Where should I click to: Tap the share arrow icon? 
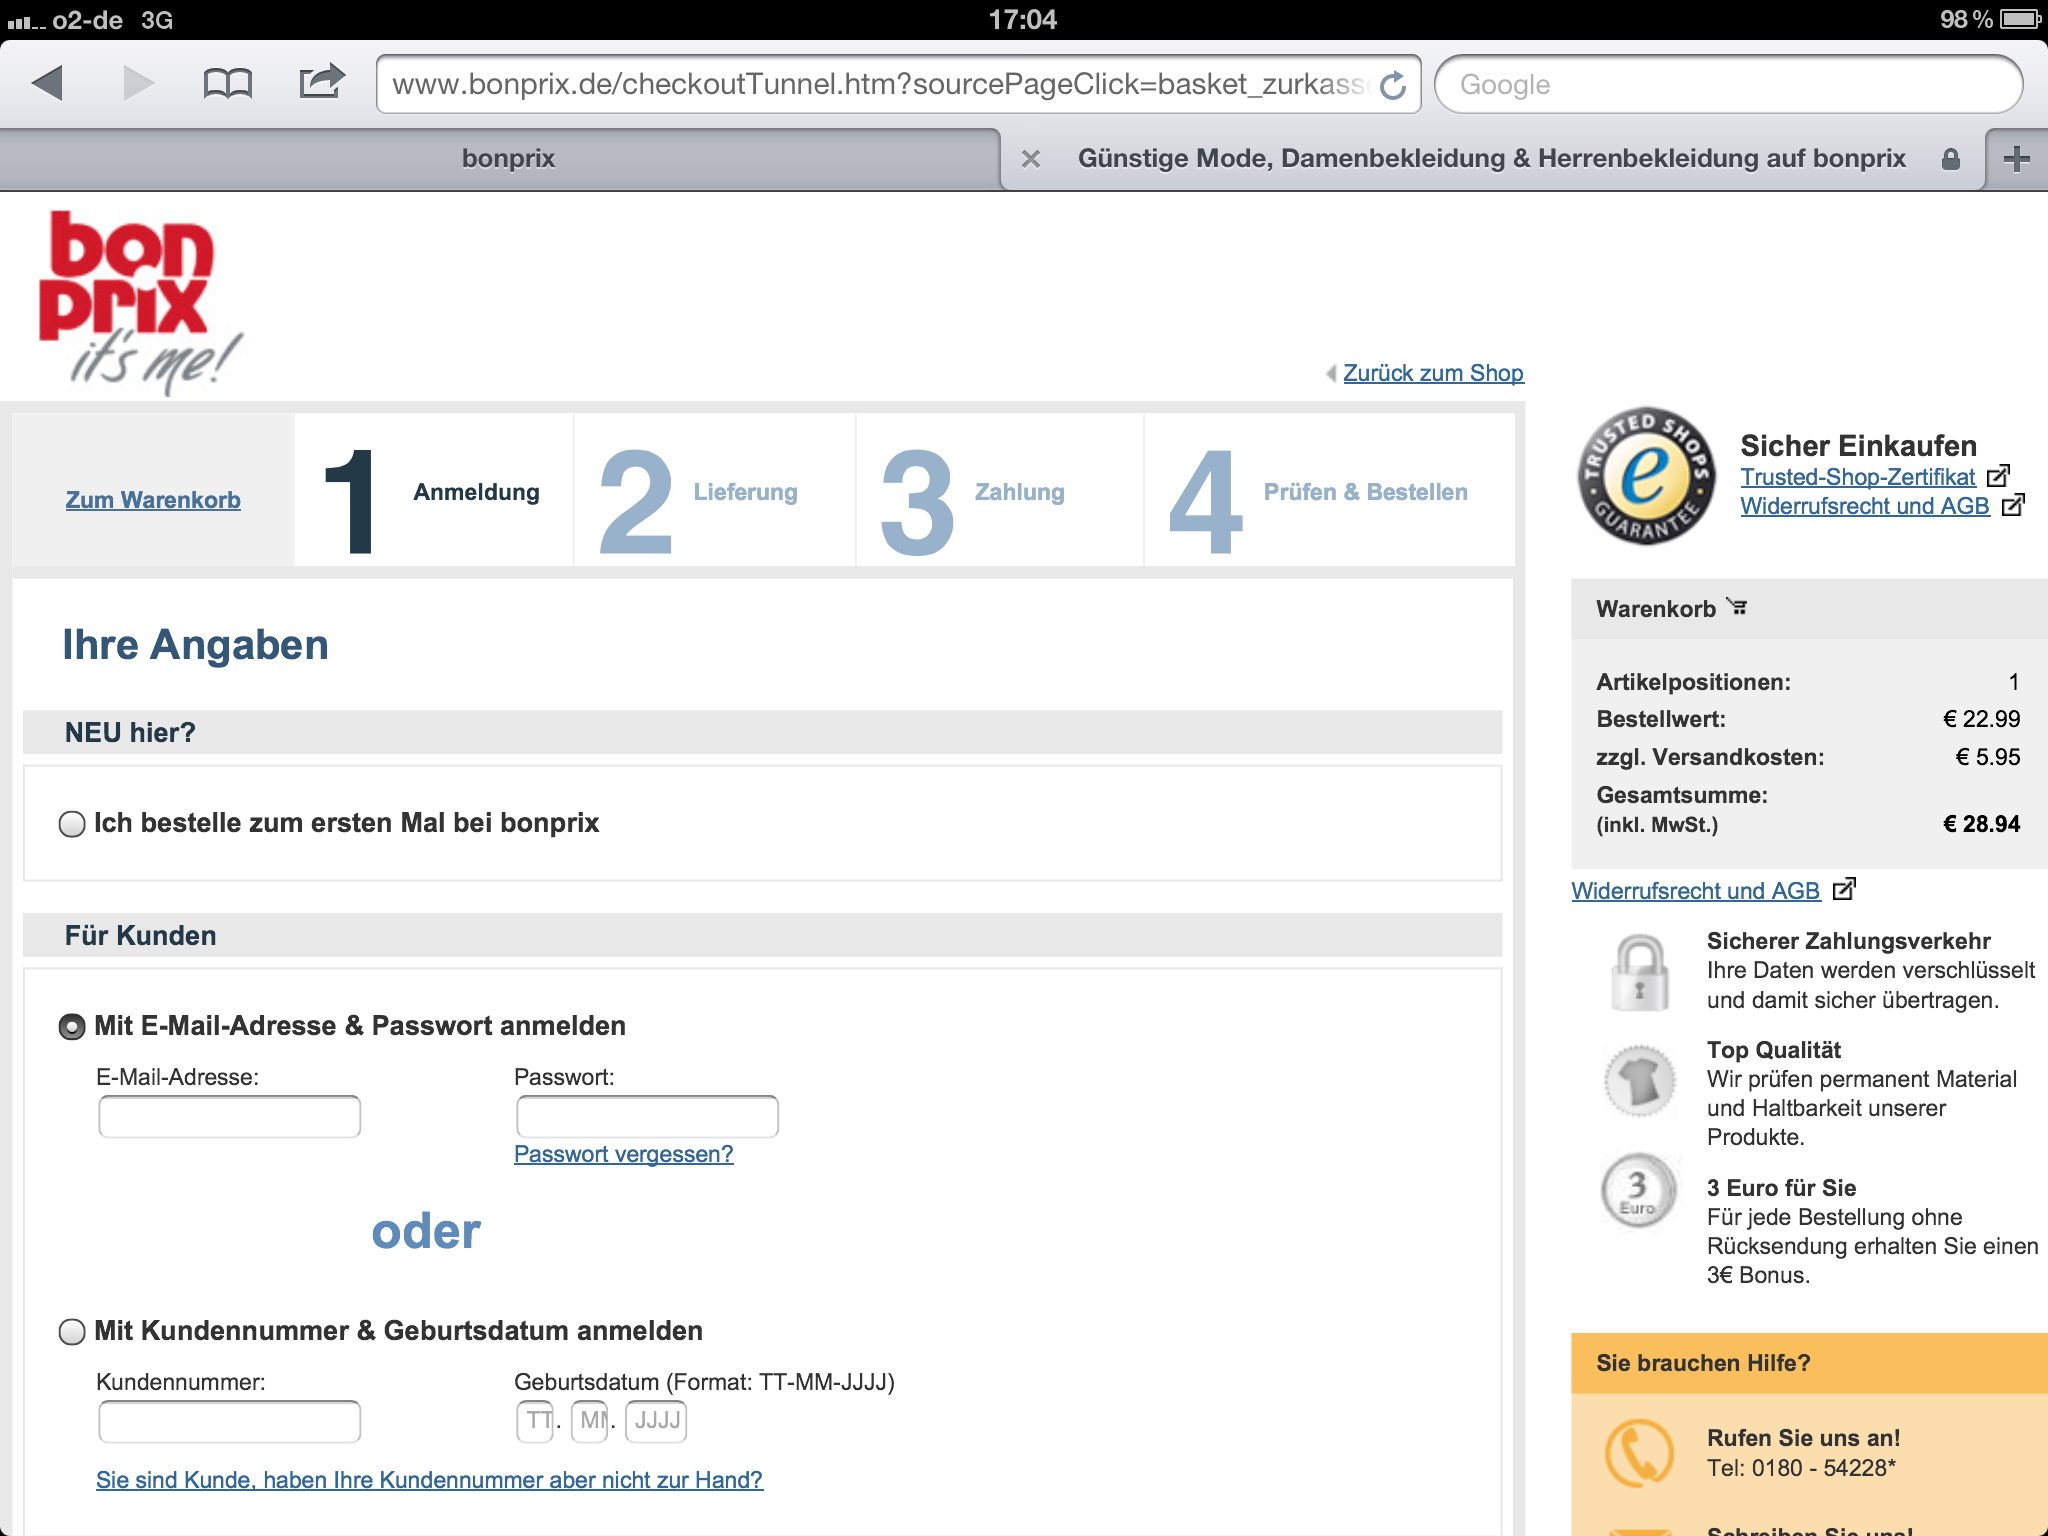pyautogui.click(x=321, y=82)
